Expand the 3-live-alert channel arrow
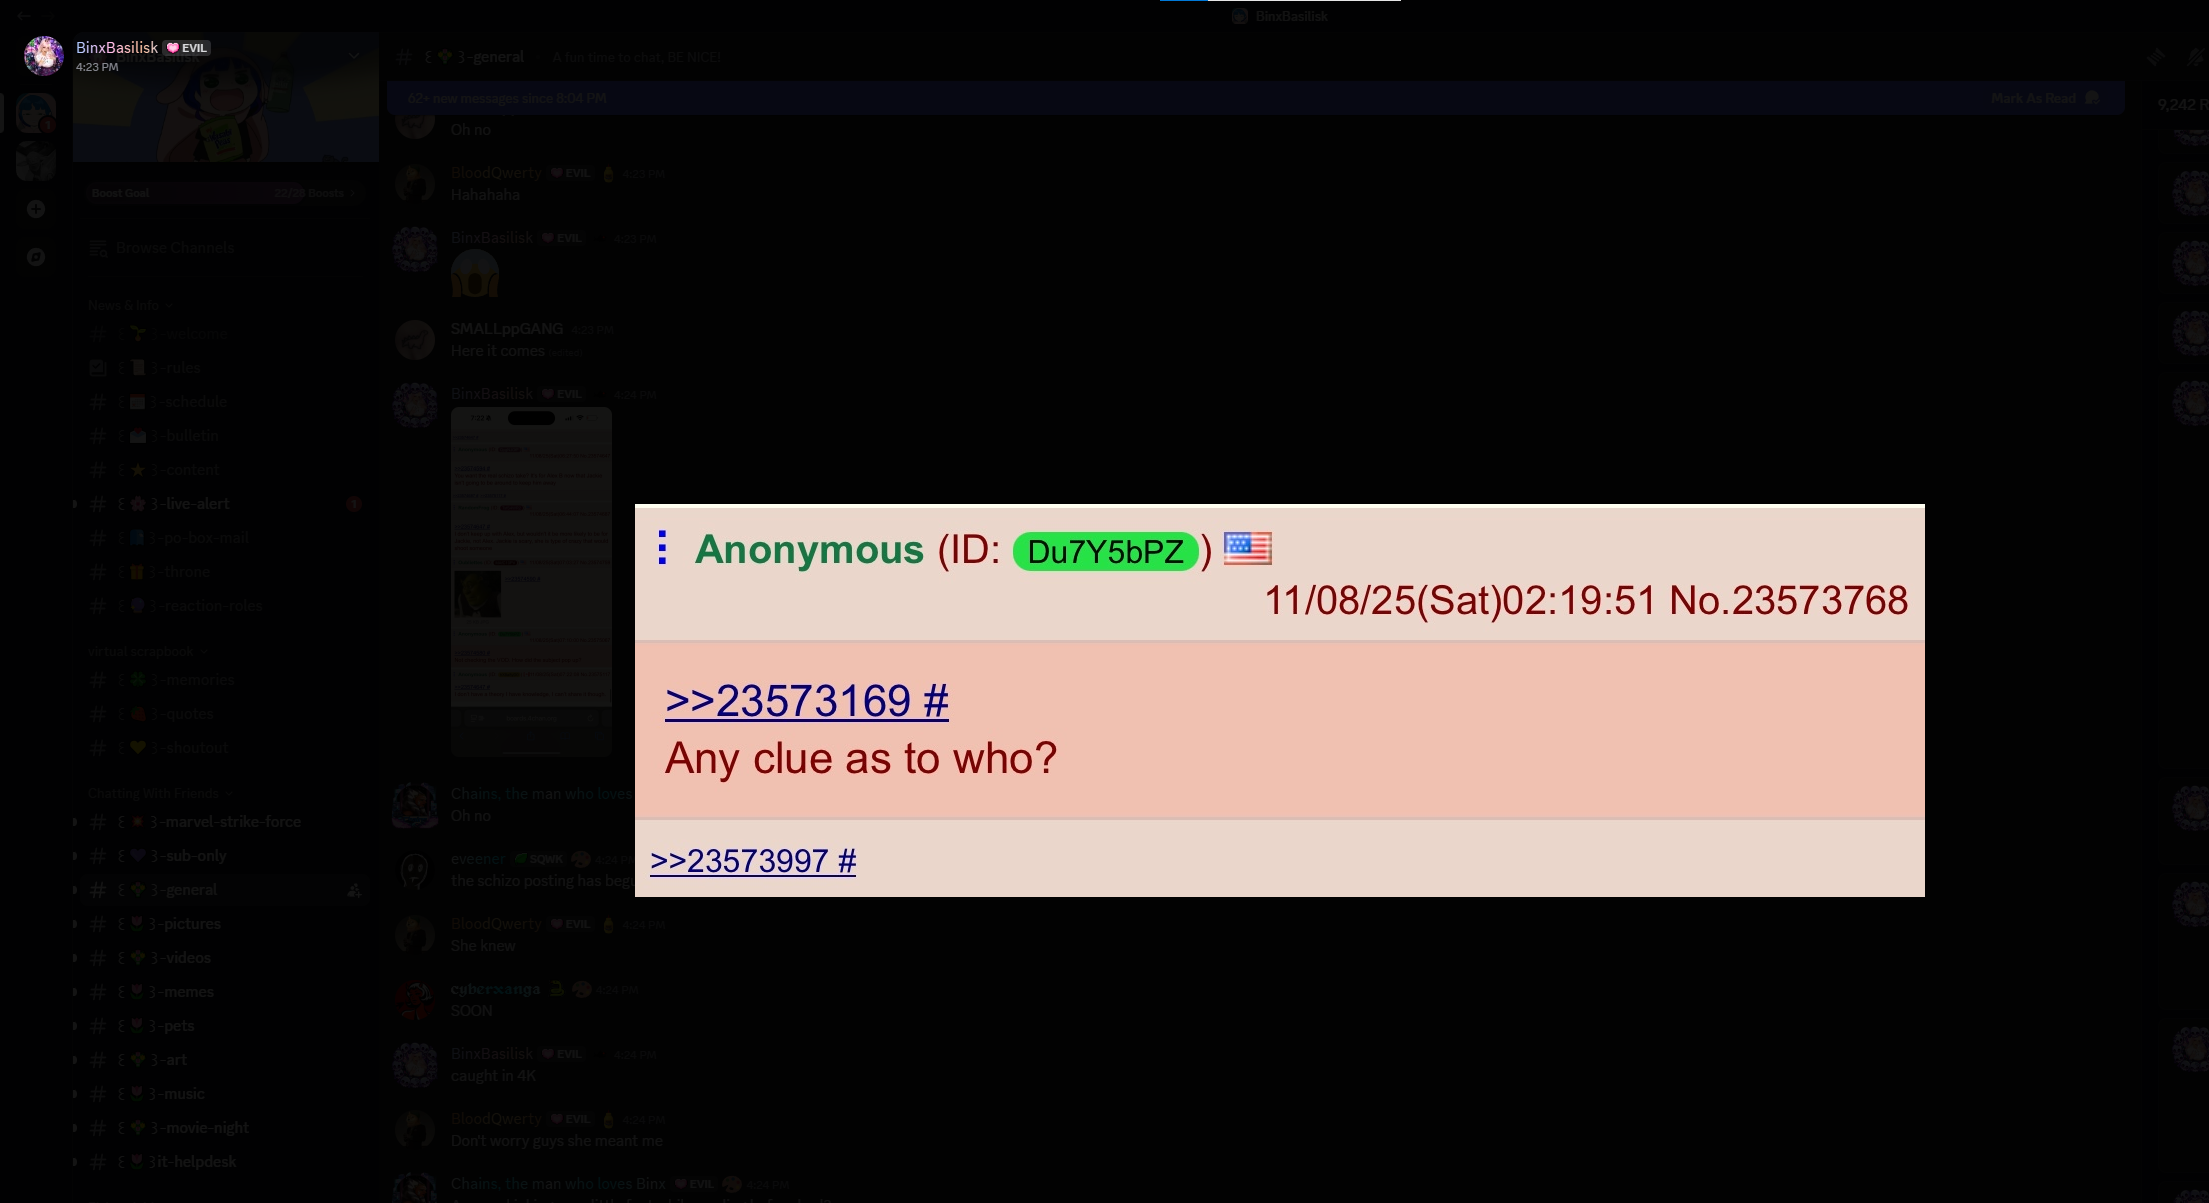2209x1203 pixels. pos(75,504)
